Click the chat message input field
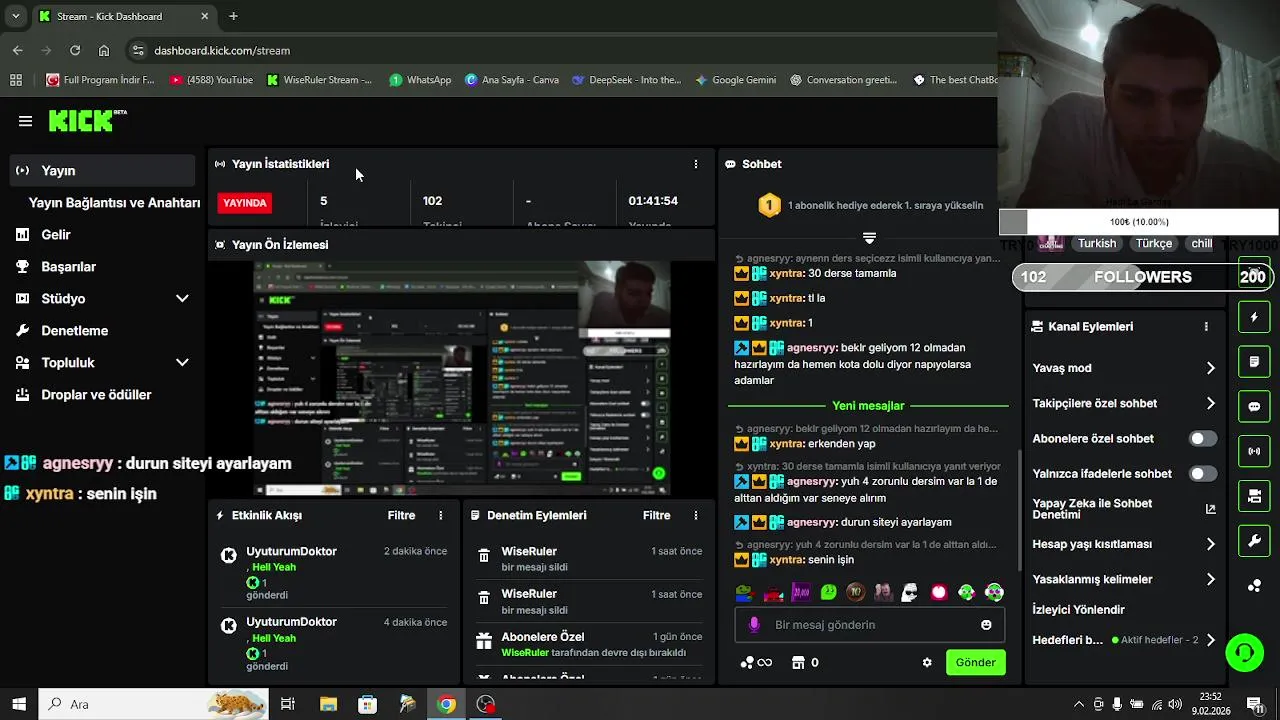The width and height of the screenshot is (1280, 720). (868, 624)
